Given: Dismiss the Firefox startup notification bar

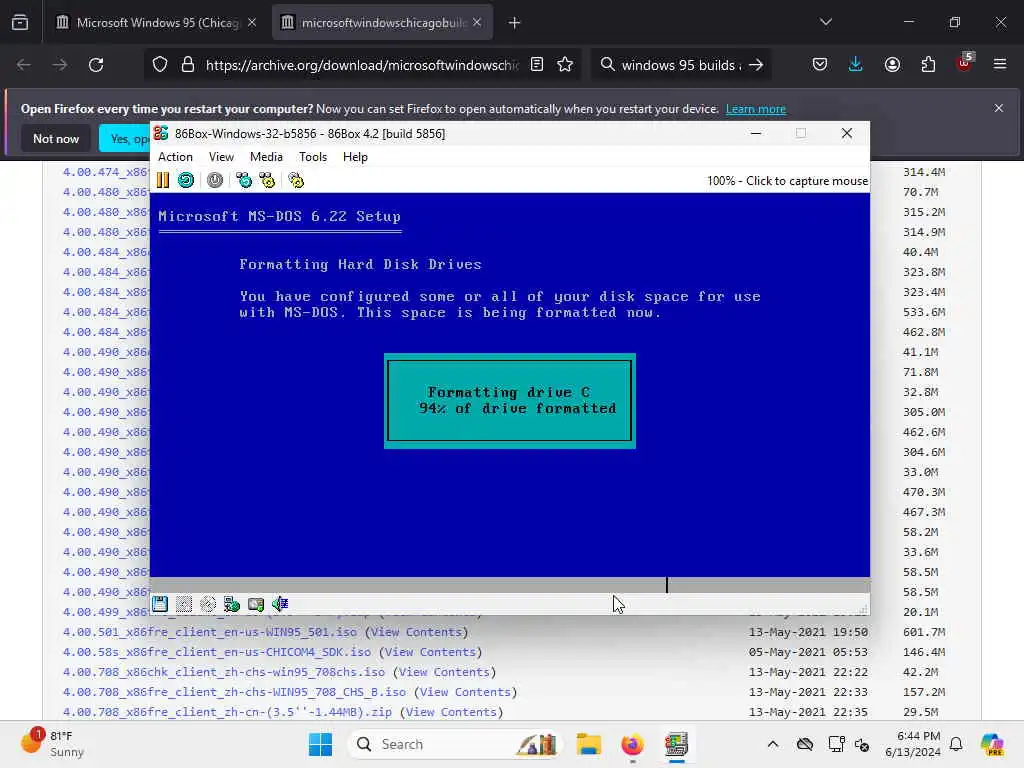Looking at the screenshot, I should point(999,108).
